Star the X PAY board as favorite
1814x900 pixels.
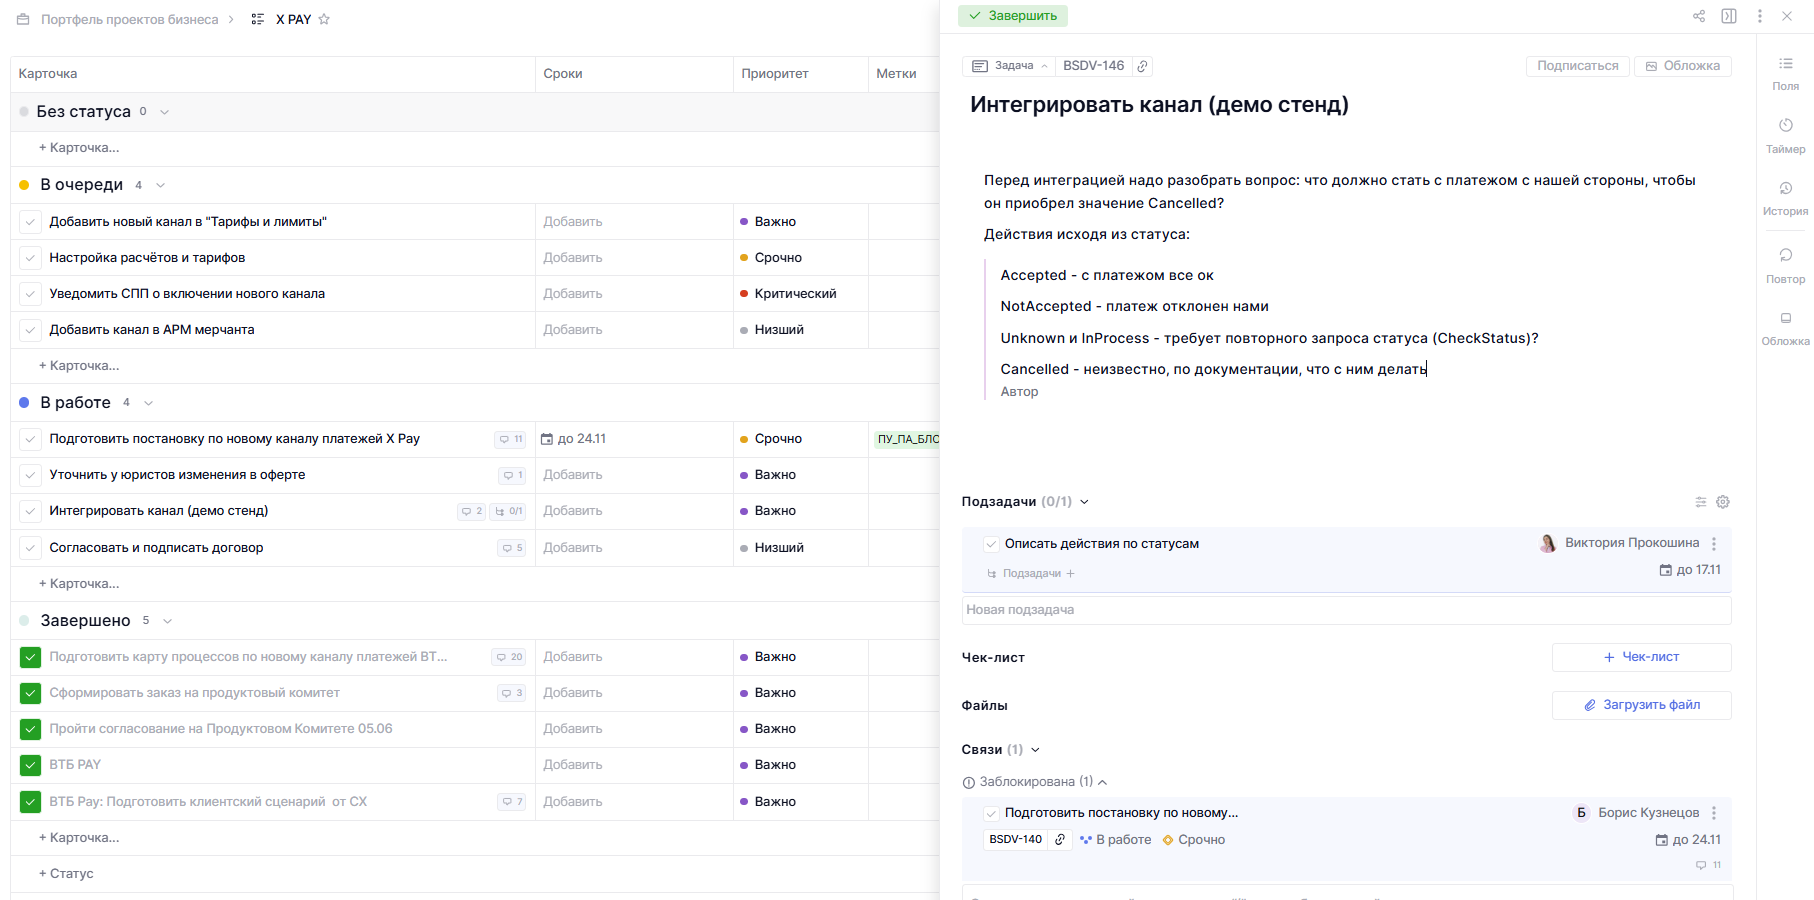pyautogui.click(x=324, y=19)
